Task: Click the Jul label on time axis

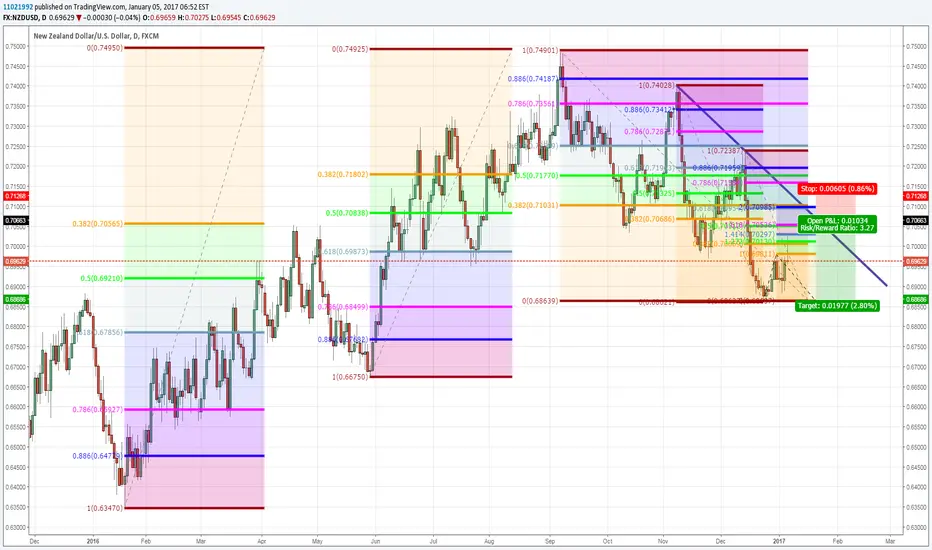Action: tap(433, 542)
